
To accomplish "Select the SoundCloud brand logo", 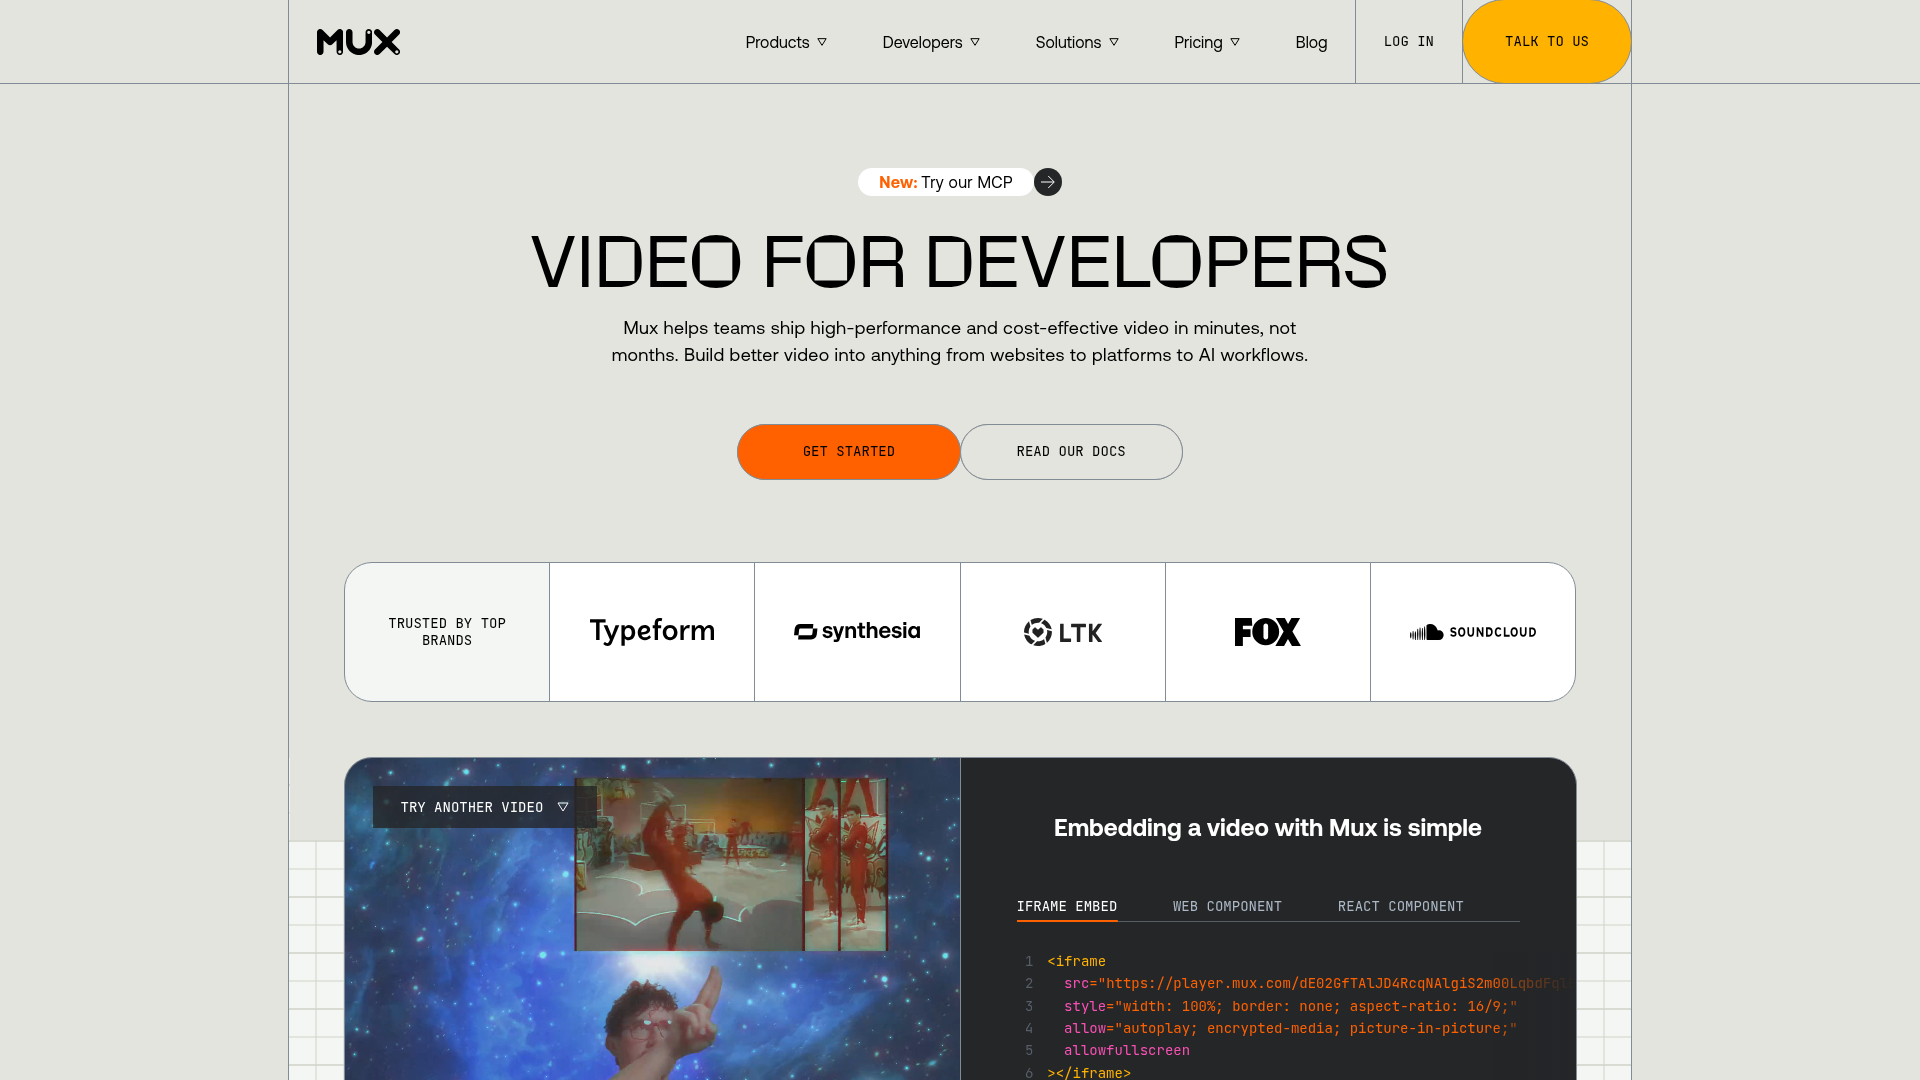I will [x=1472, y=632].
